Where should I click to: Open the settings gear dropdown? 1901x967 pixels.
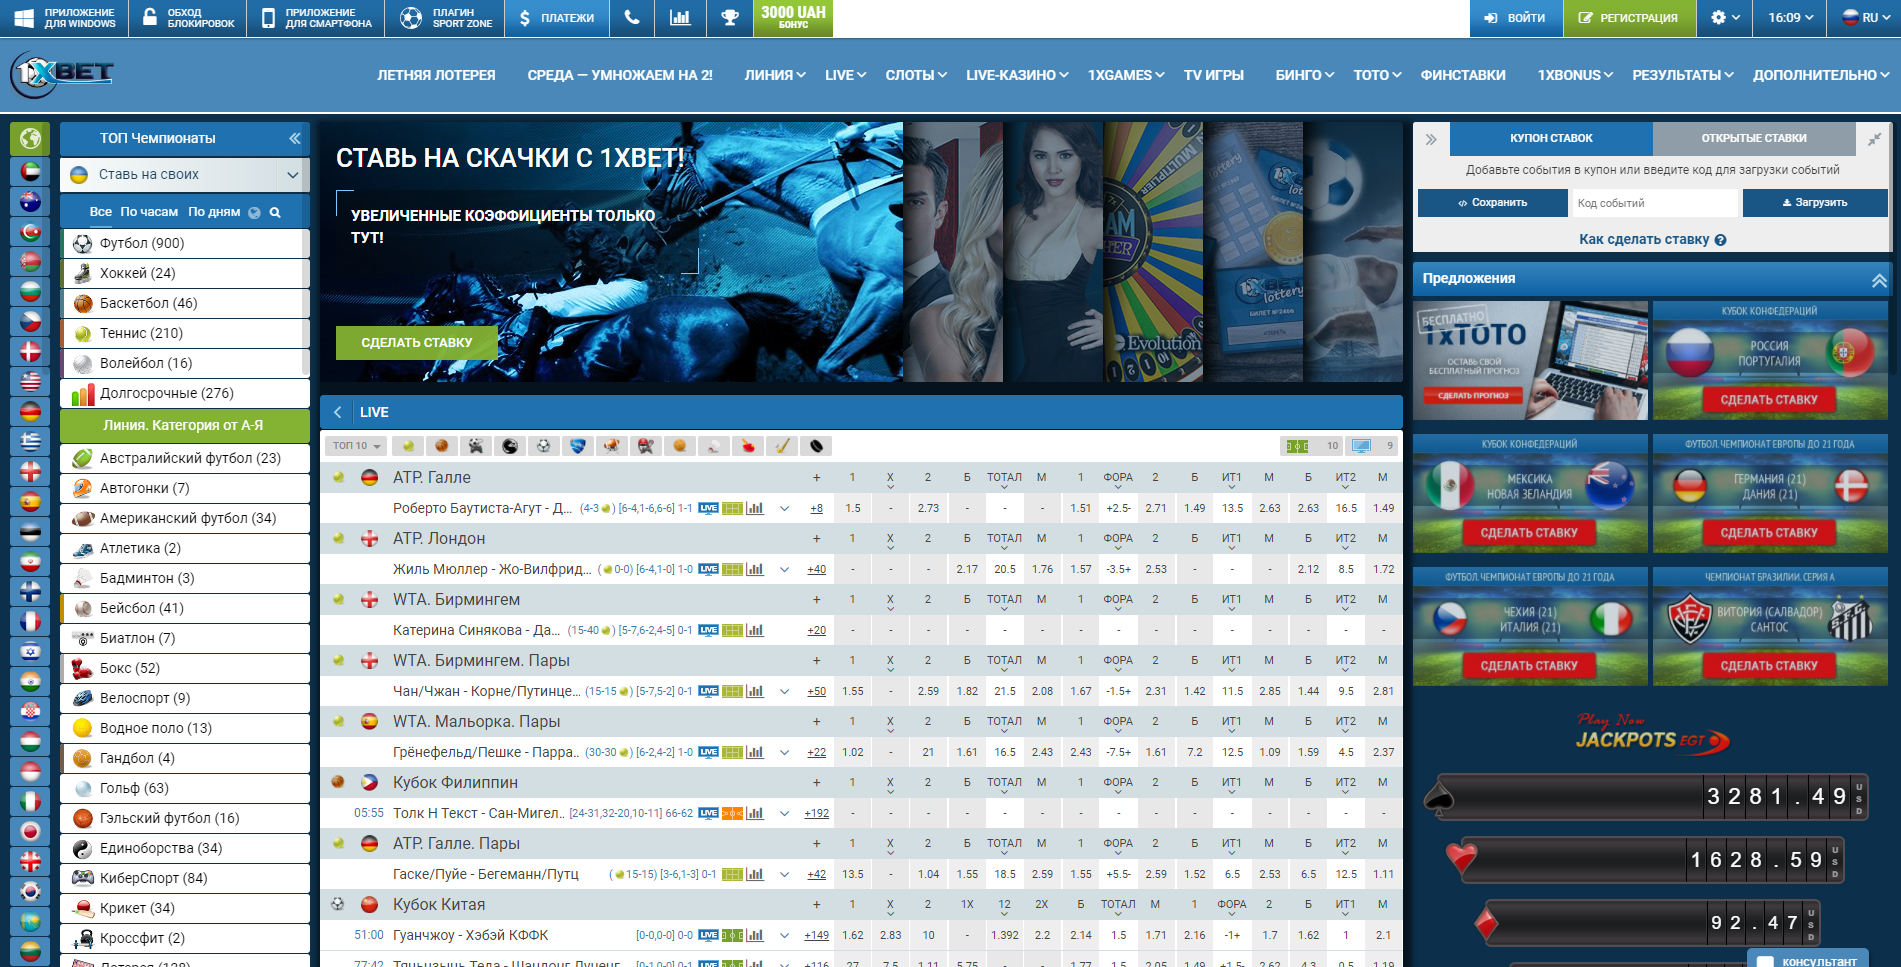point(1725,18)
